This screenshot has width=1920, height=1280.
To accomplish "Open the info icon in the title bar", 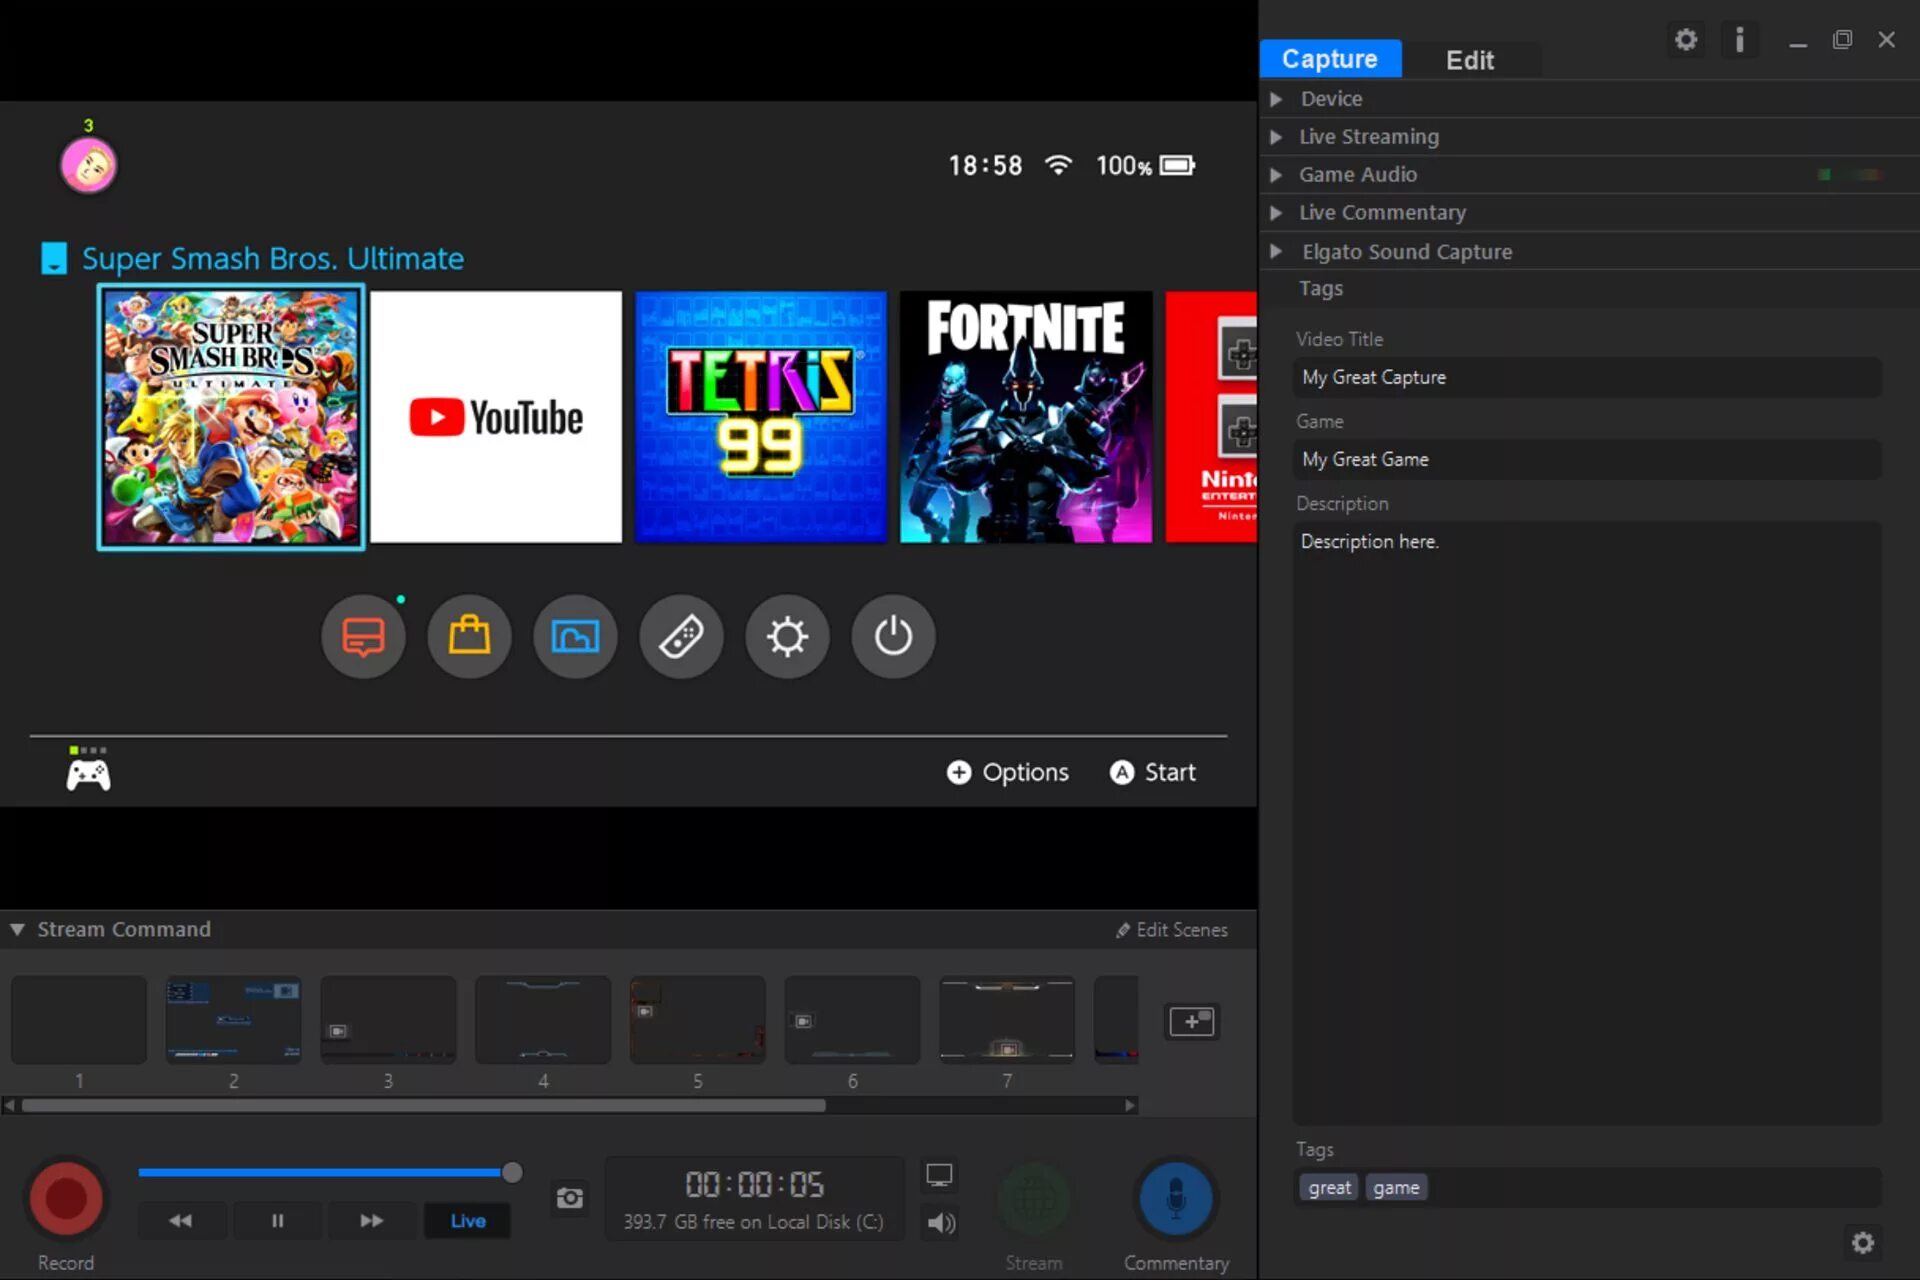I will 1740,40.
